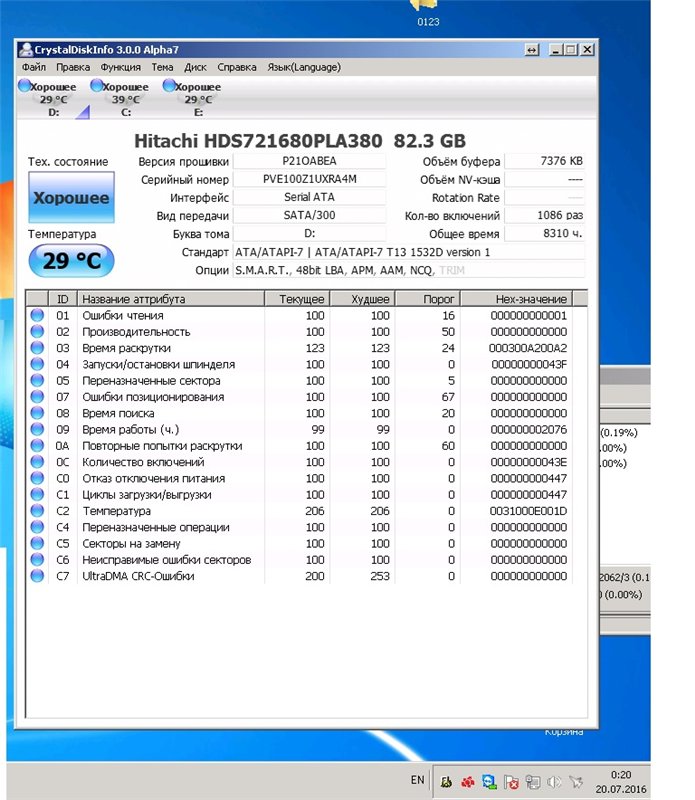Sort by Название аттрибута column header
The width and height of the screenshot is (695, 800).
click(170, 299)
